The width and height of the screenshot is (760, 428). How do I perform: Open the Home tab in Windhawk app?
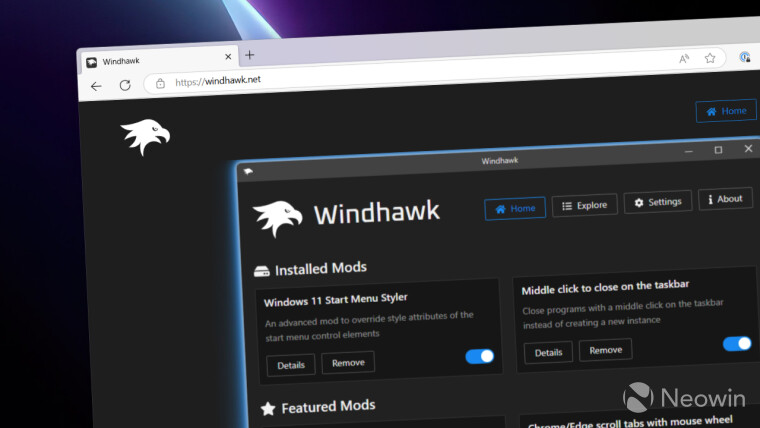[x=515, y=208]
